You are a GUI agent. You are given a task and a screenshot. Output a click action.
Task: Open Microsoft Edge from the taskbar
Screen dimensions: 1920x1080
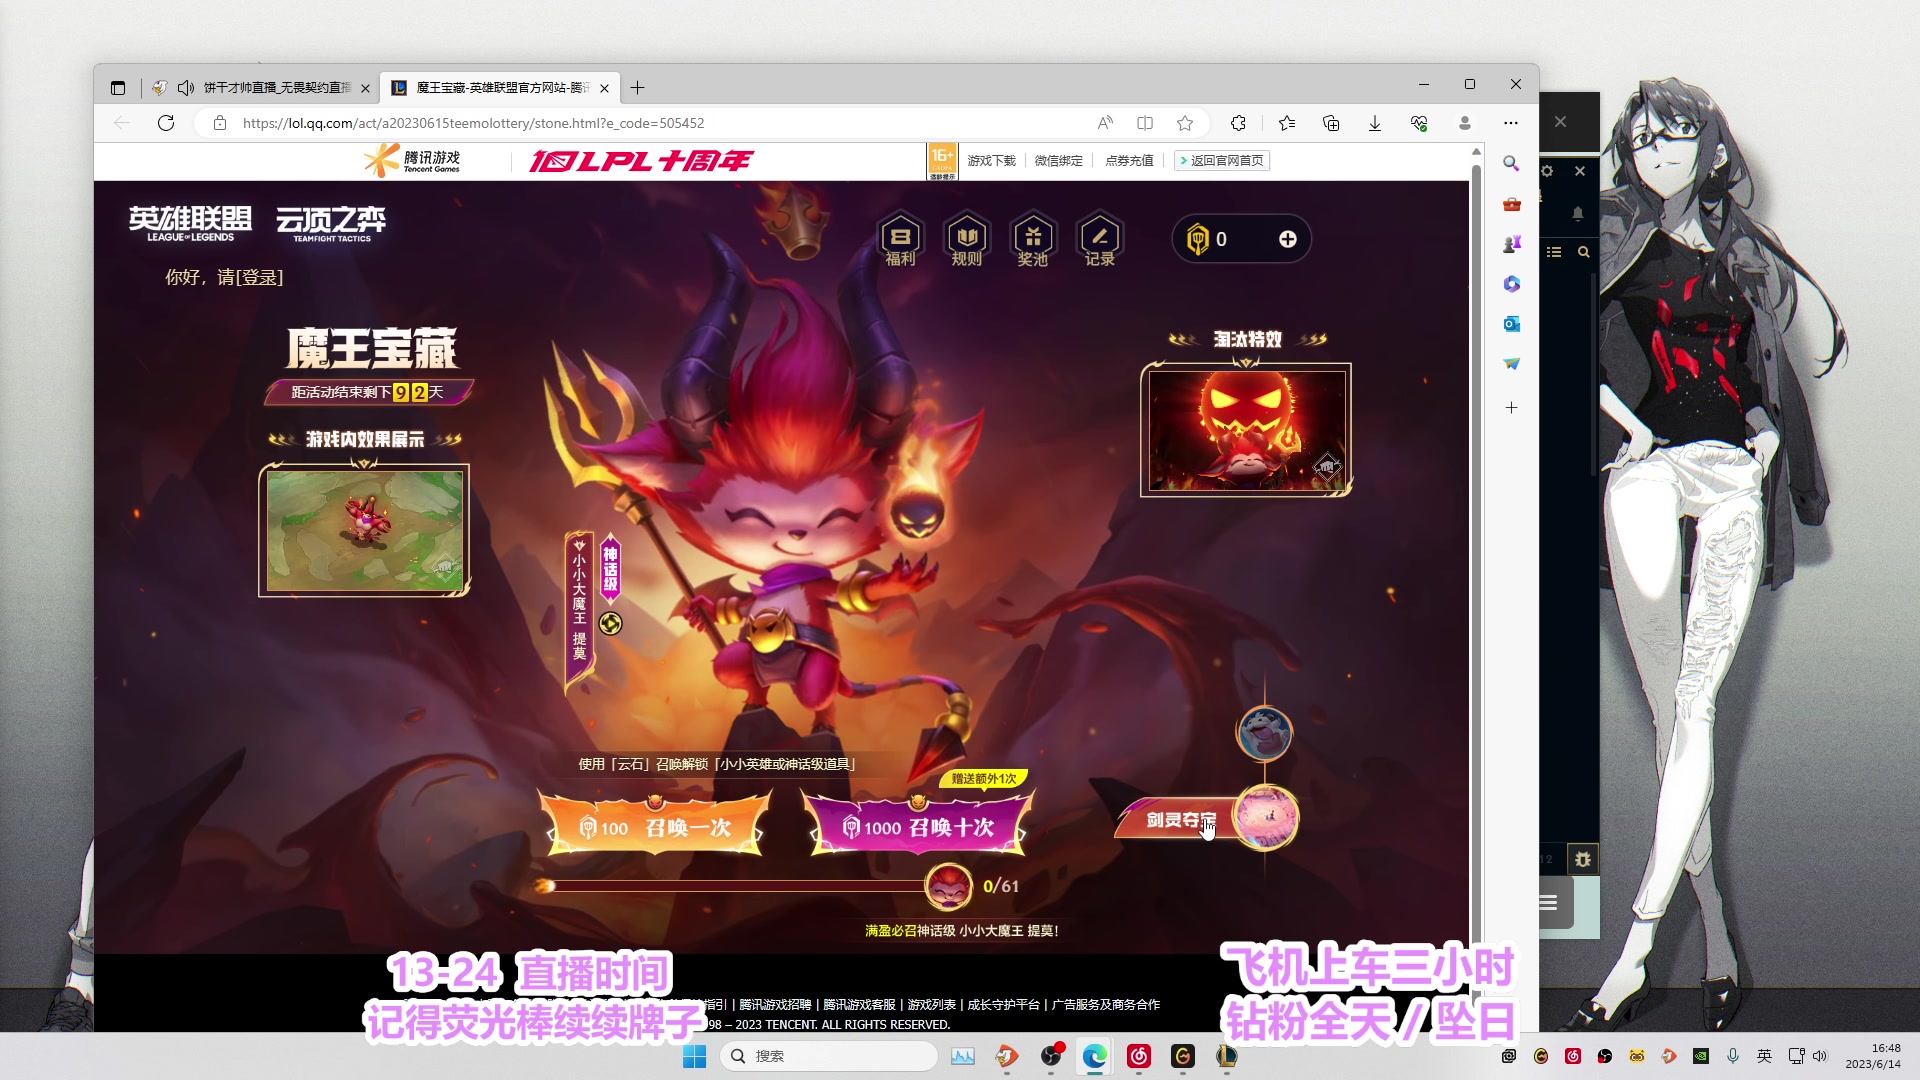coord(1095,1056)
